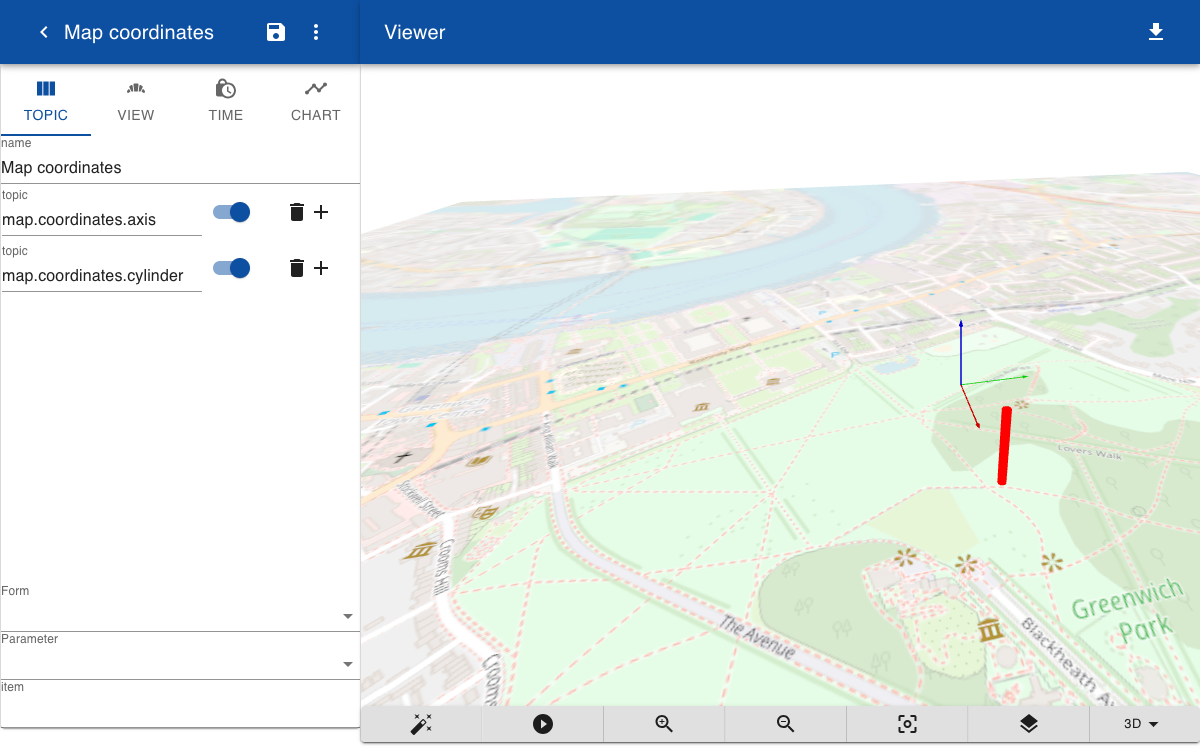Zoom out of the viewer
The width and height of the screenshot is (1200, 750).
[x=786, y=724]
